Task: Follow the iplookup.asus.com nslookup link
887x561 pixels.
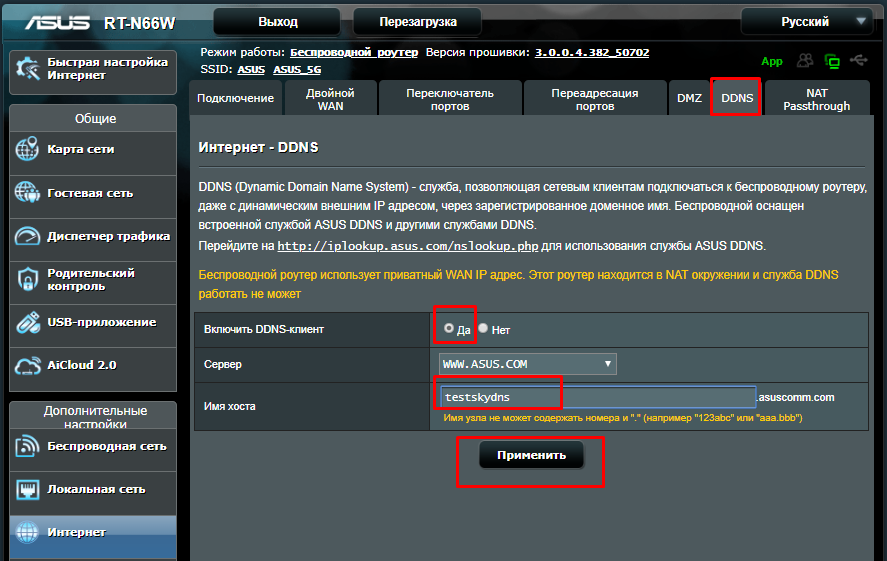Action: (412, 246)
